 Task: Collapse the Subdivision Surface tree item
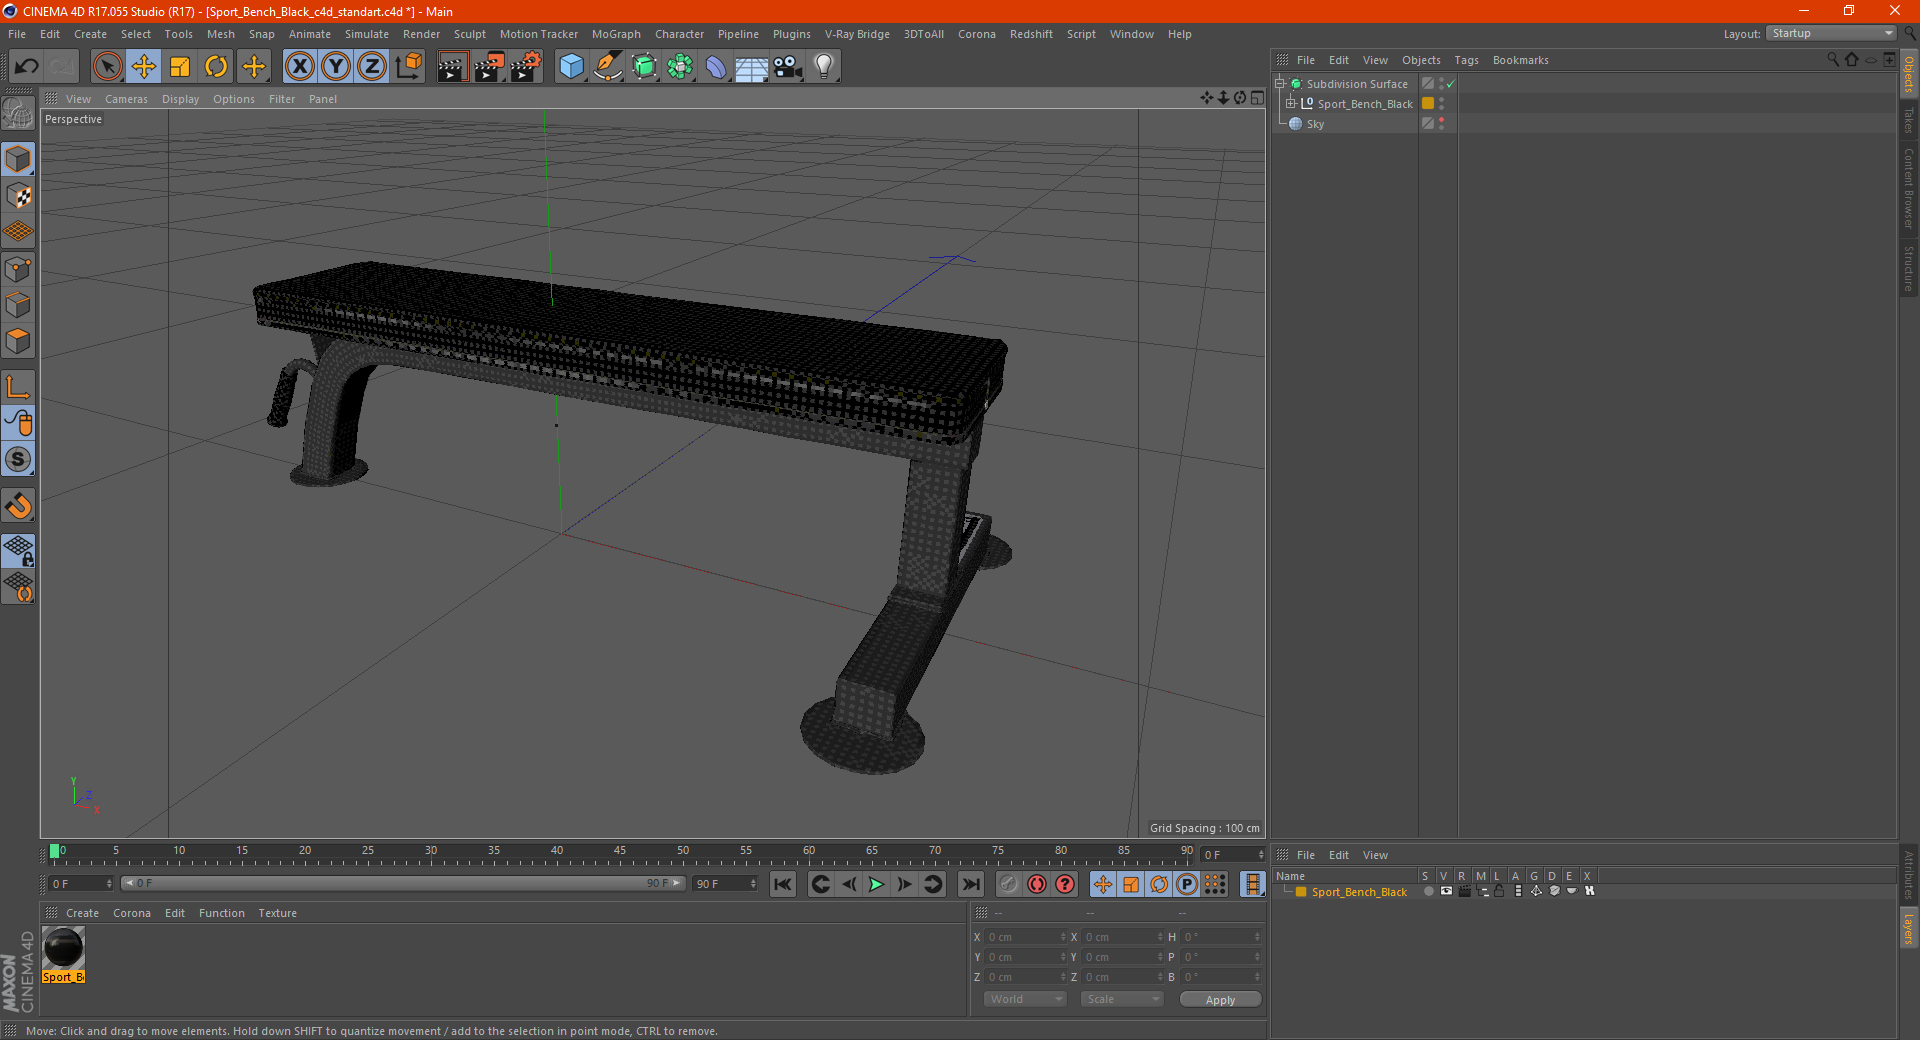click(1279, 84)
